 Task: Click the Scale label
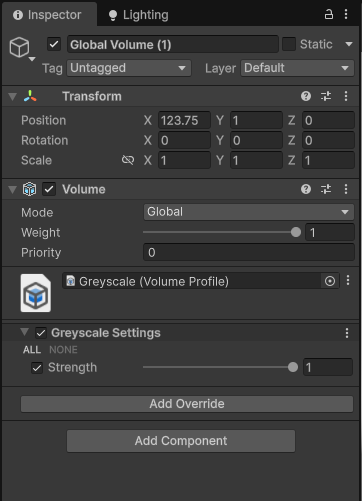point(36,160)
